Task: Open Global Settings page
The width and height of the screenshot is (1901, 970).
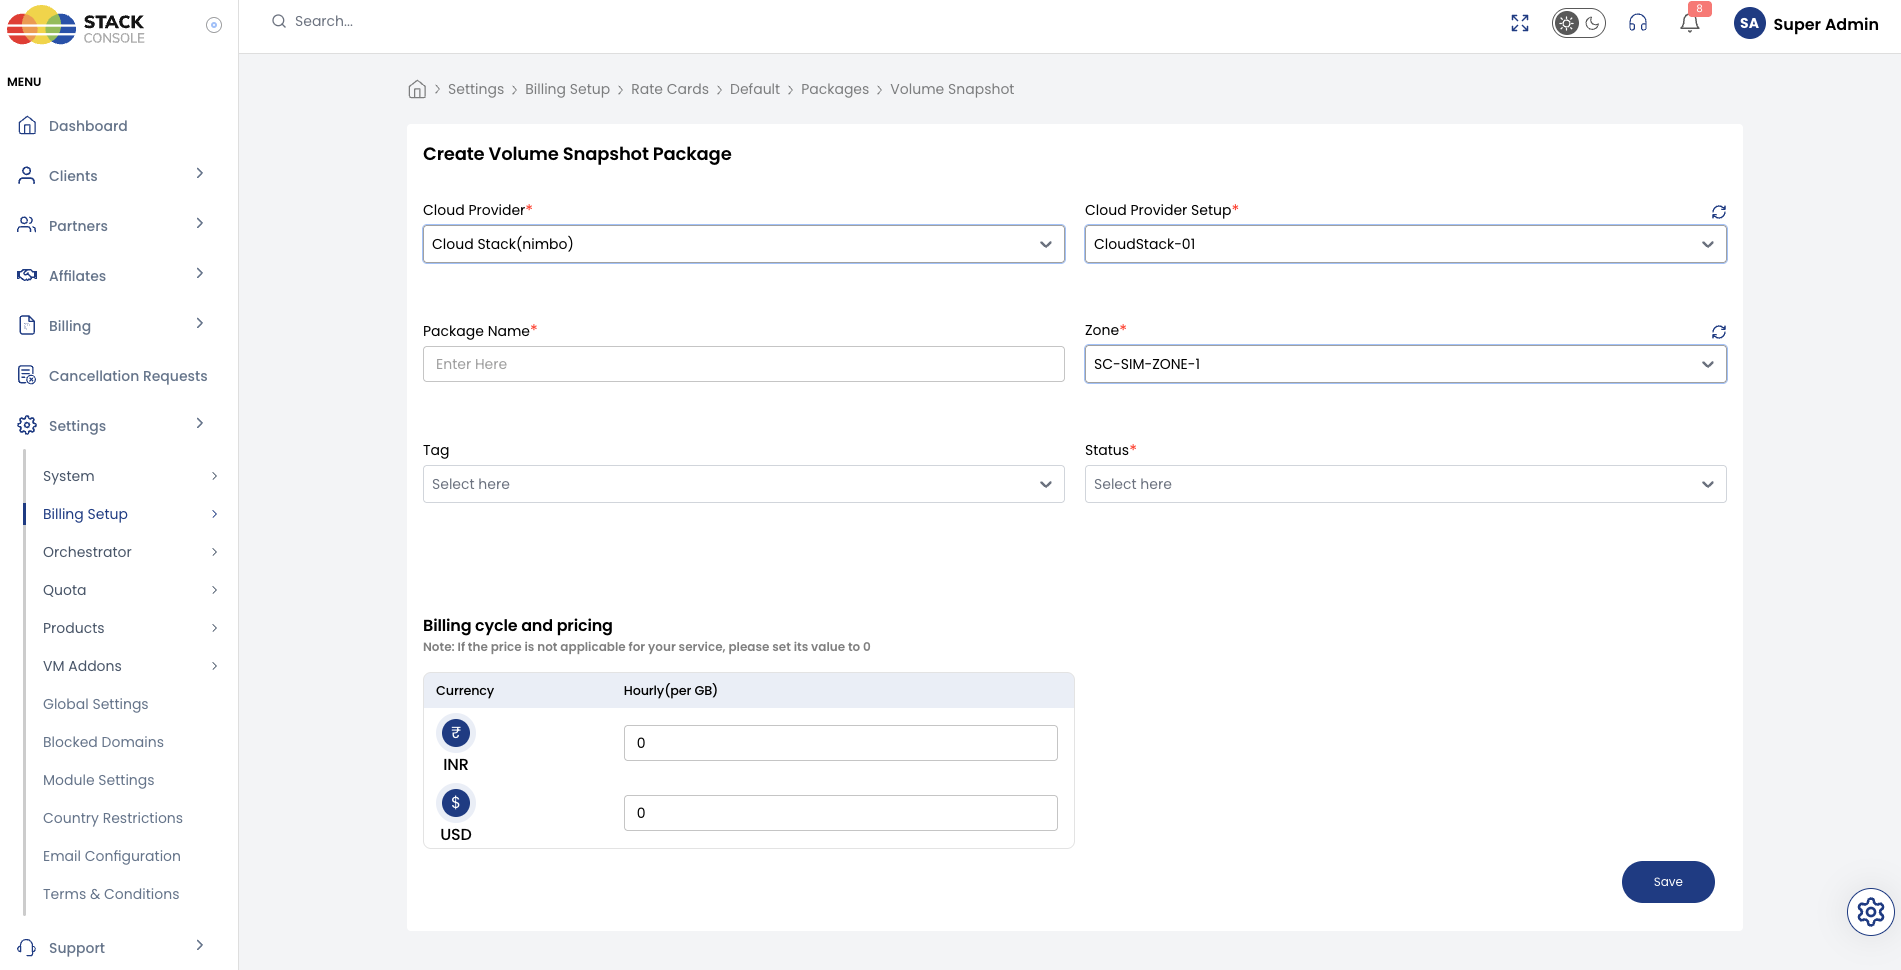Action: click(x=95, y=704)
